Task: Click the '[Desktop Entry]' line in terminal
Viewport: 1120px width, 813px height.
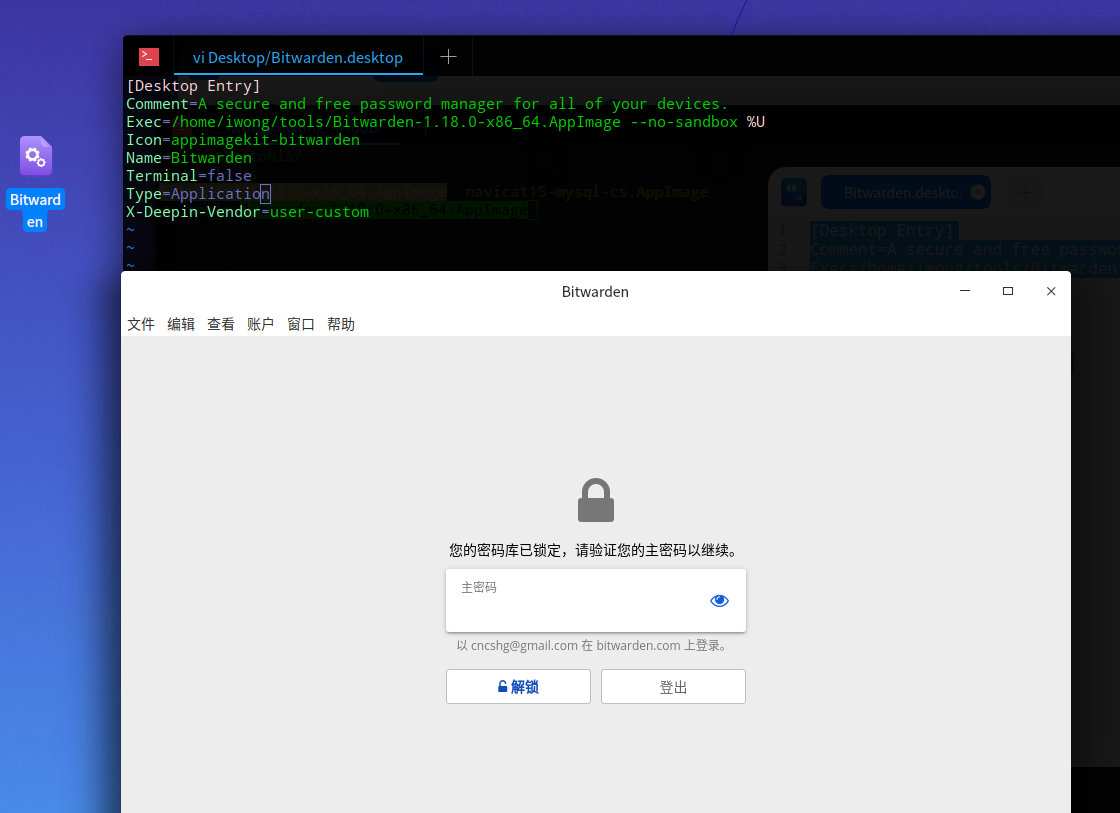Action: point(194,86)
